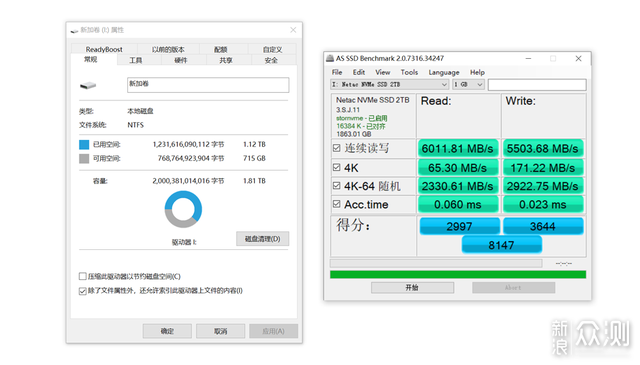Click the 开始 start benchmark button
The image size is (640, 365).
[x=412, y=288]
